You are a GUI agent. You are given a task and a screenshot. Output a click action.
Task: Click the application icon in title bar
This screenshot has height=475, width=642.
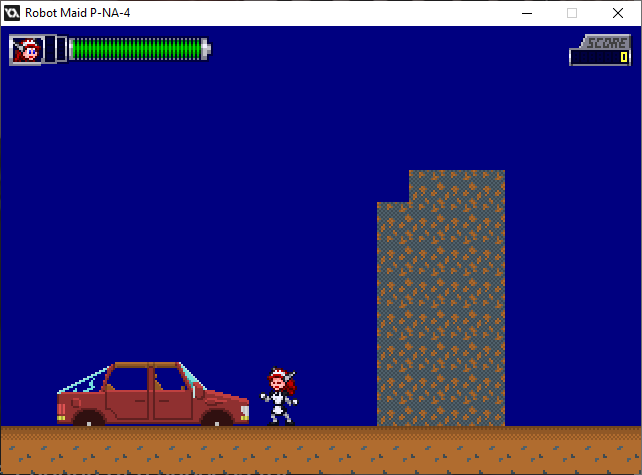(x=12, y=13)
